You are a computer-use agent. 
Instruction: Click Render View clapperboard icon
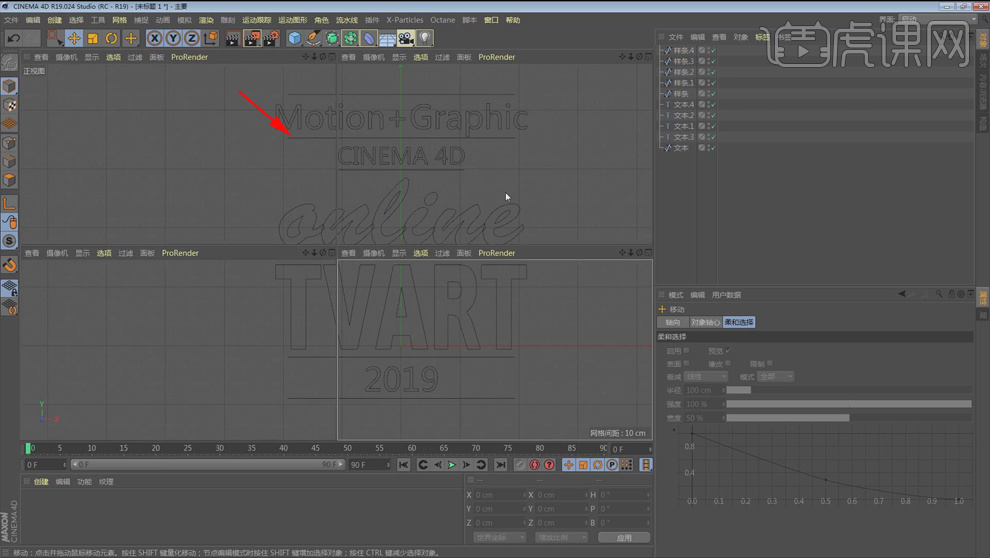232,39
